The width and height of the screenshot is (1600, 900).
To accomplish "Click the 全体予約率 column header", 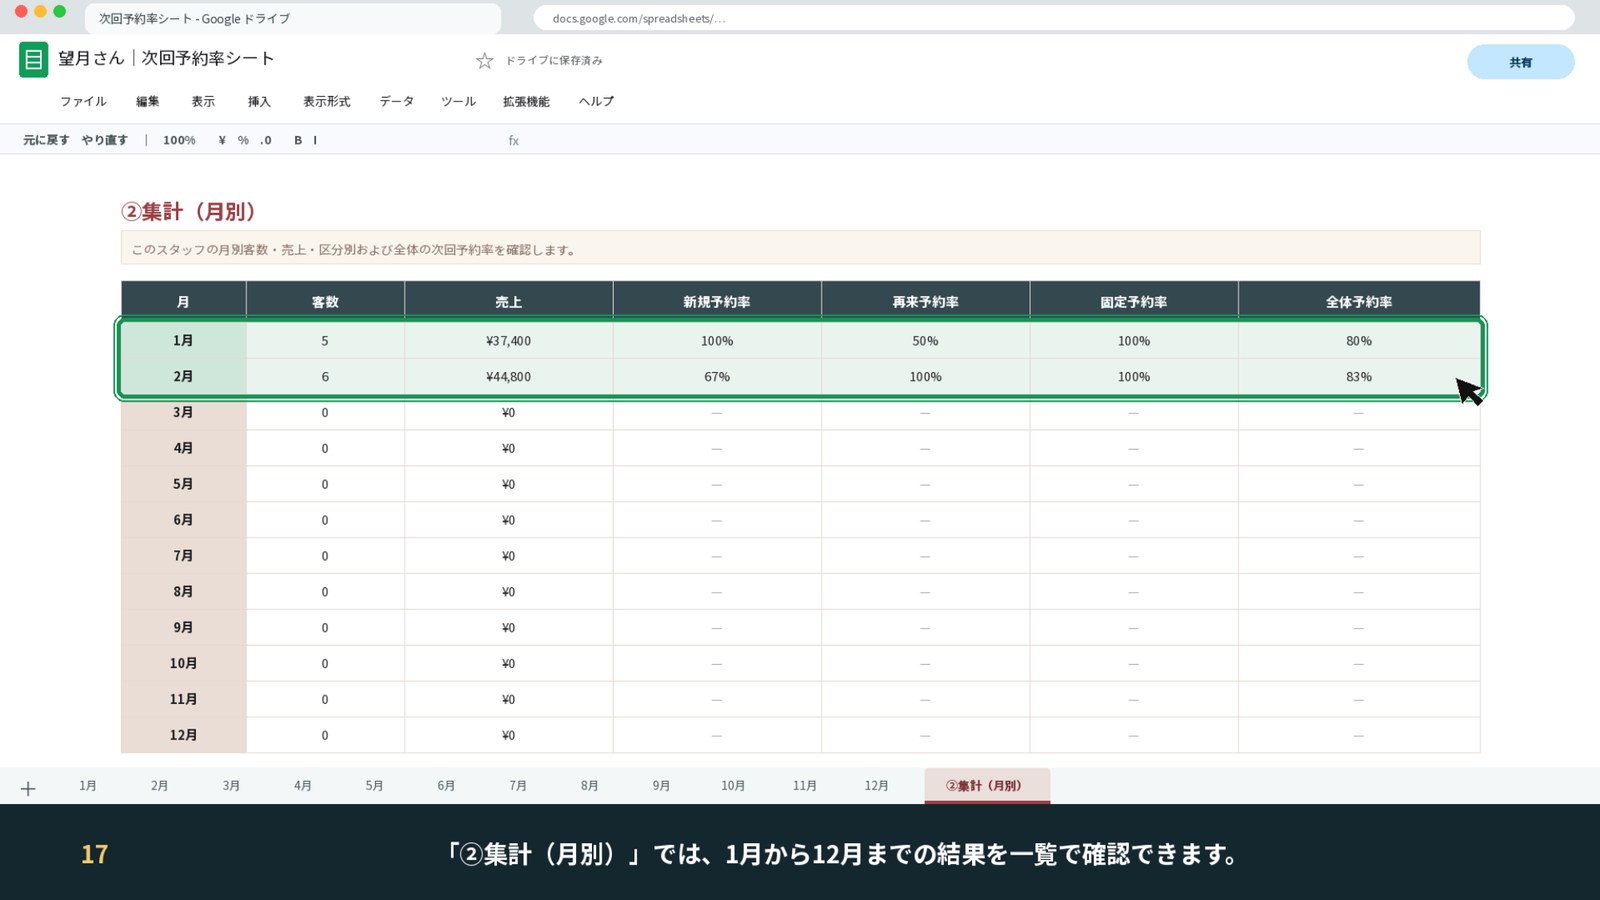I will pos(1359,301).
